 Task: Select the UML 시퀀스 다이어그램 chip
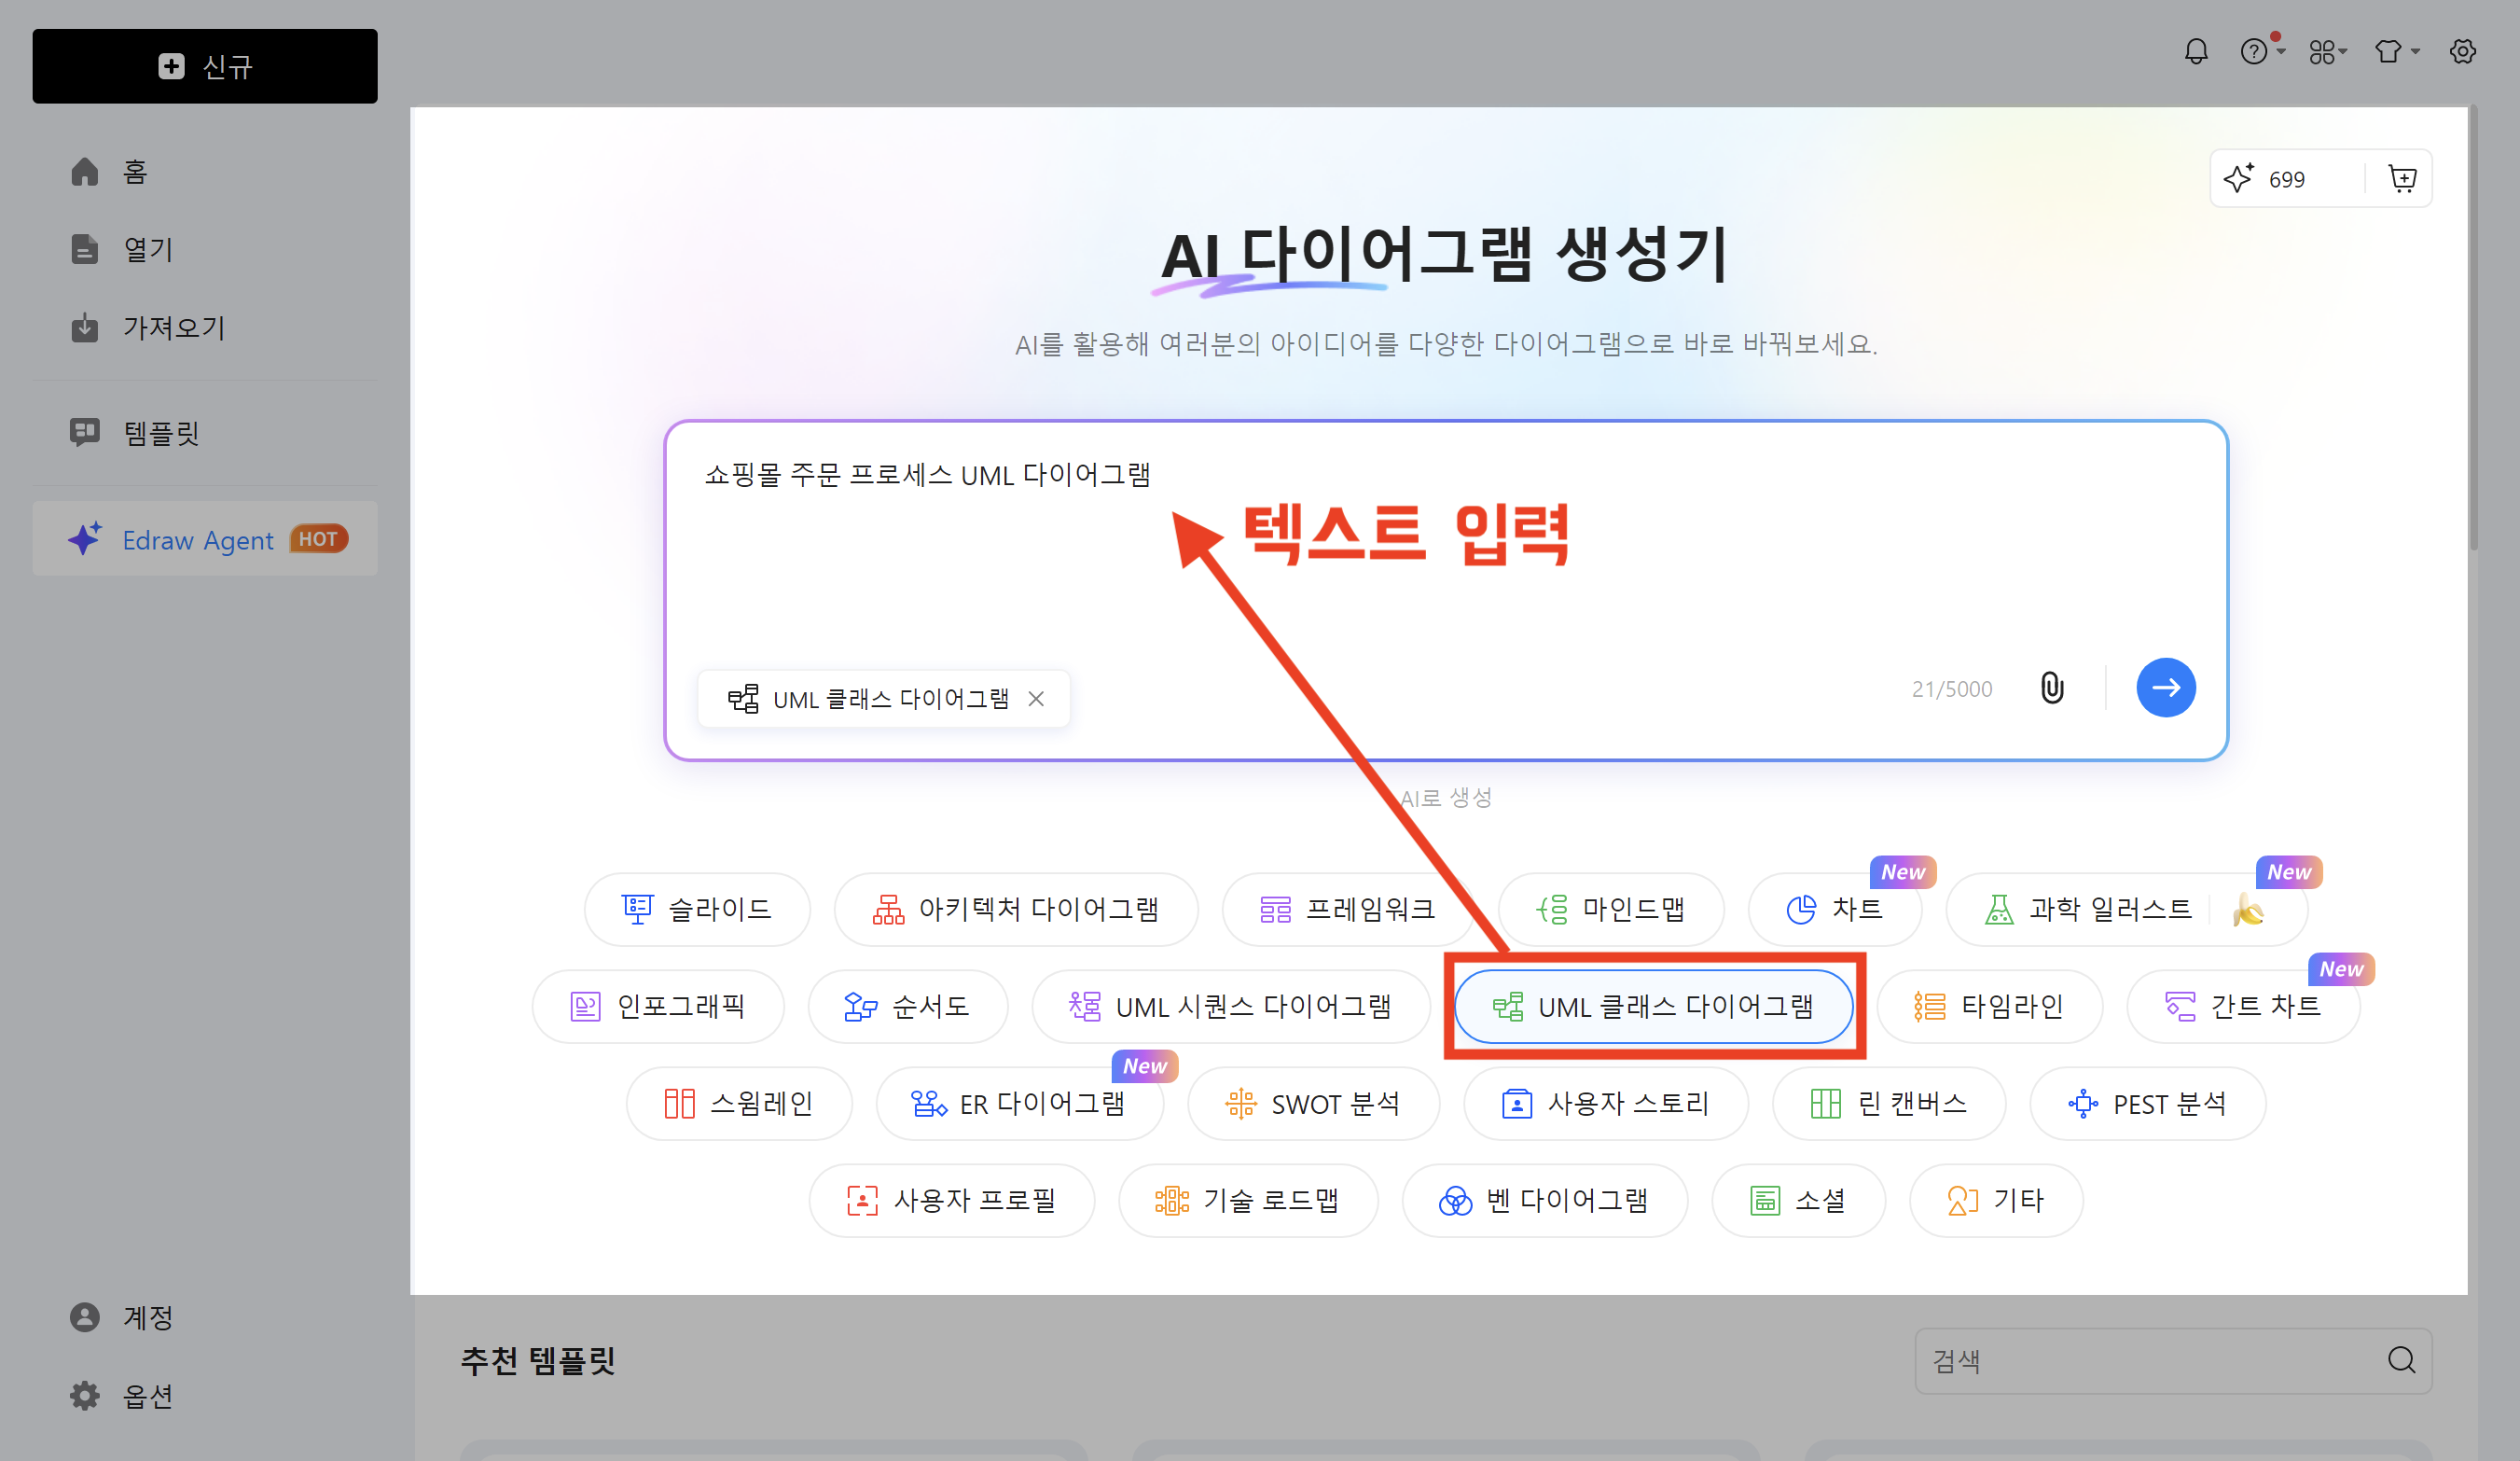(x=1230, y=1006)
